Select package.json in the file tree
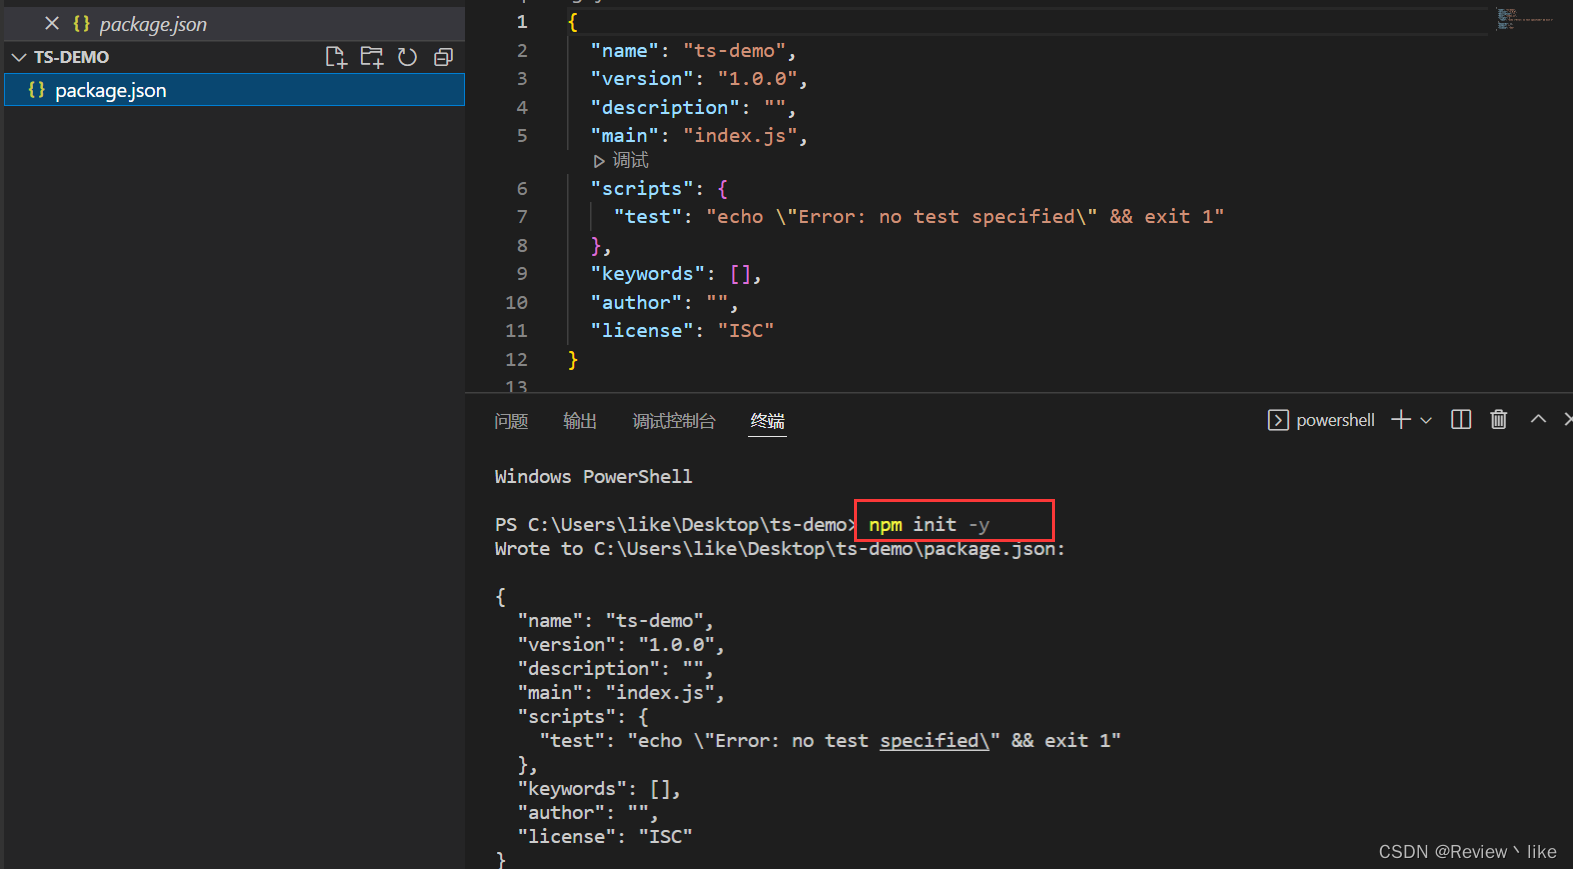The image size is (1573, 869). (x=234, y=90)
